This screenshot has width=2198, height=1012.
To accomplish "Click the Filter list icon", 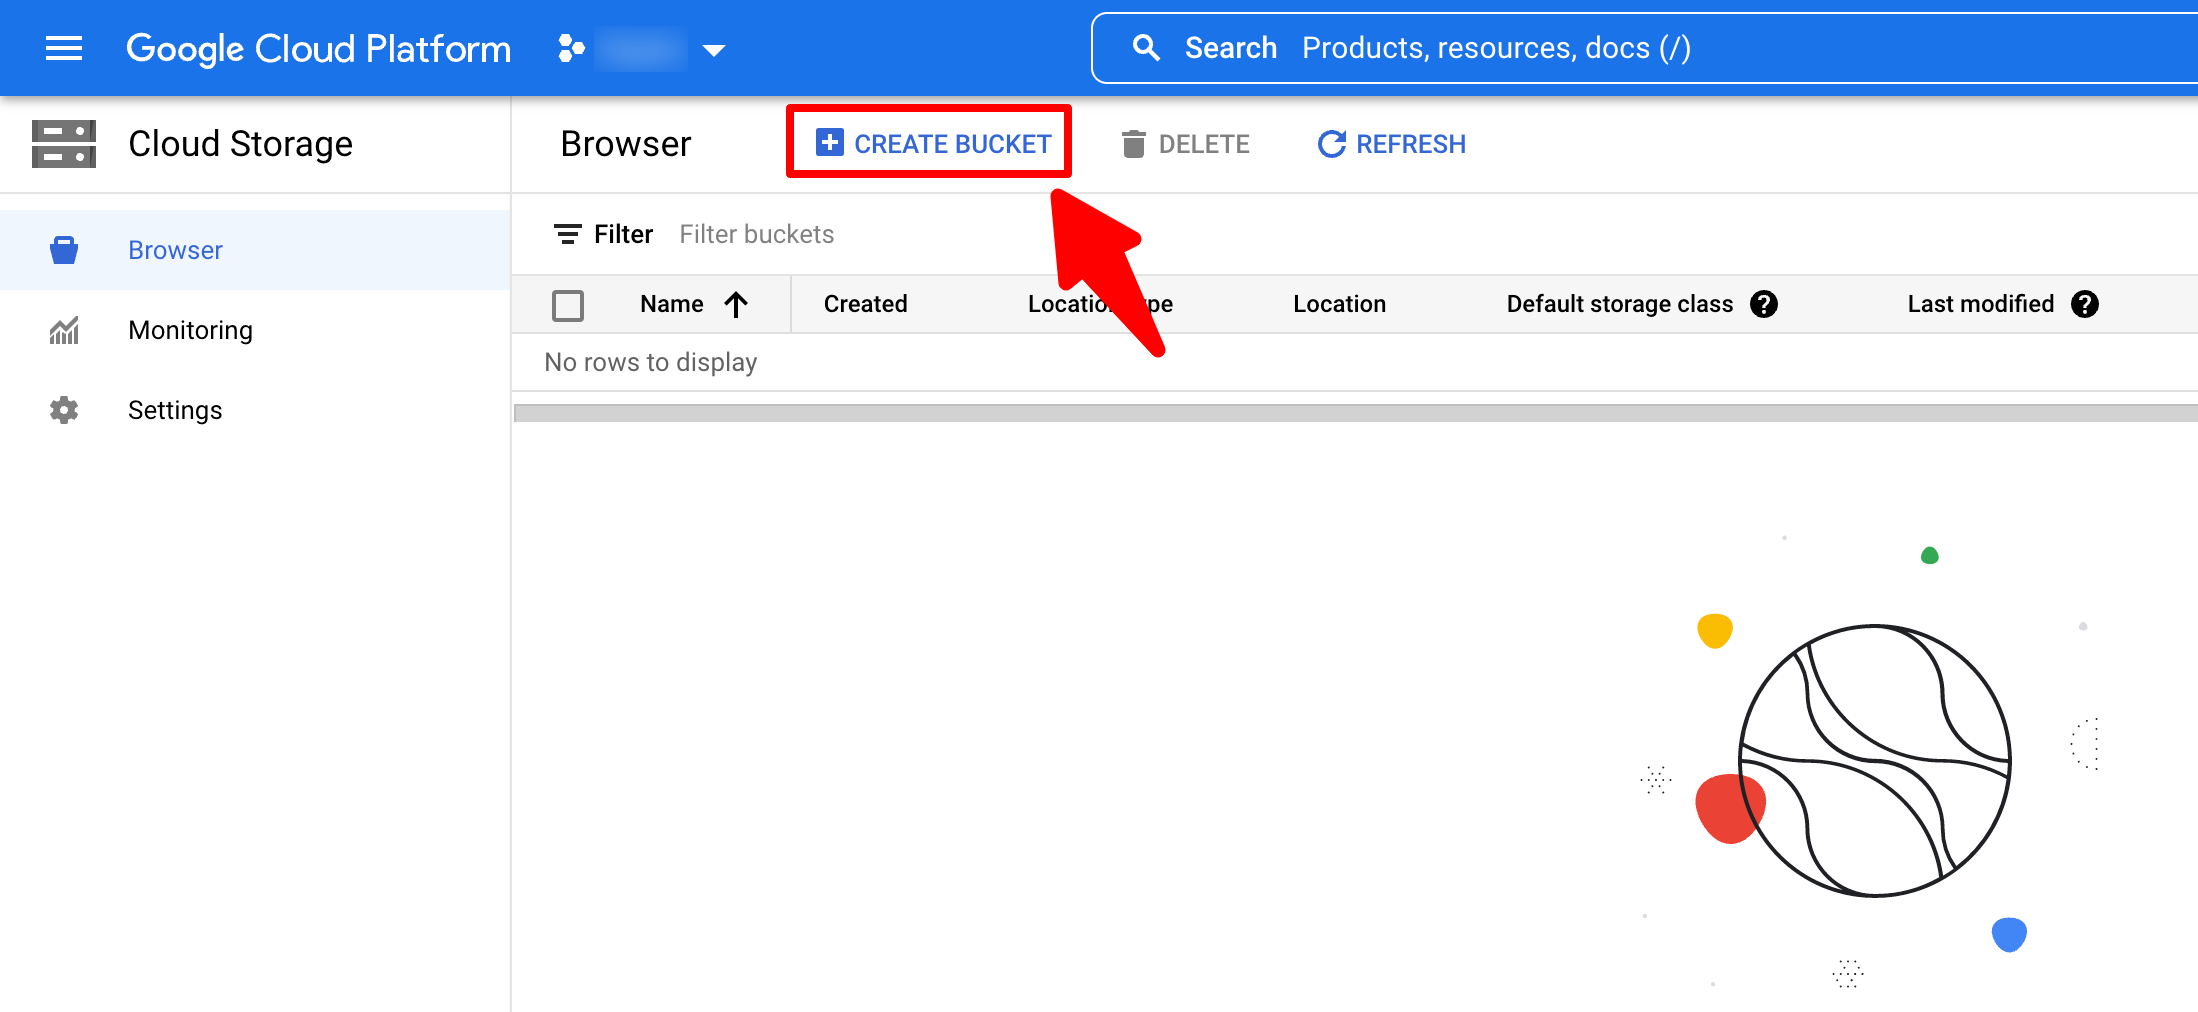I will coord(568,234).
